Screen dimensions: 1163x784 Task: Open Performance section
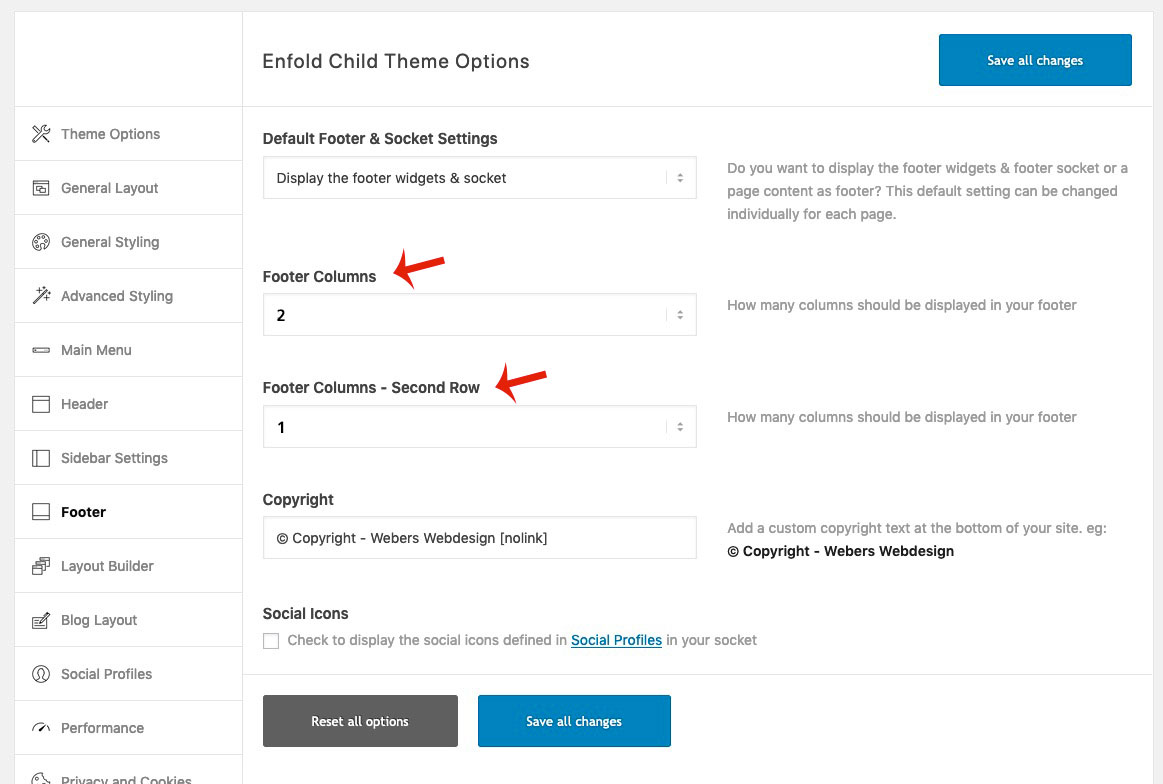pos(128,728)
